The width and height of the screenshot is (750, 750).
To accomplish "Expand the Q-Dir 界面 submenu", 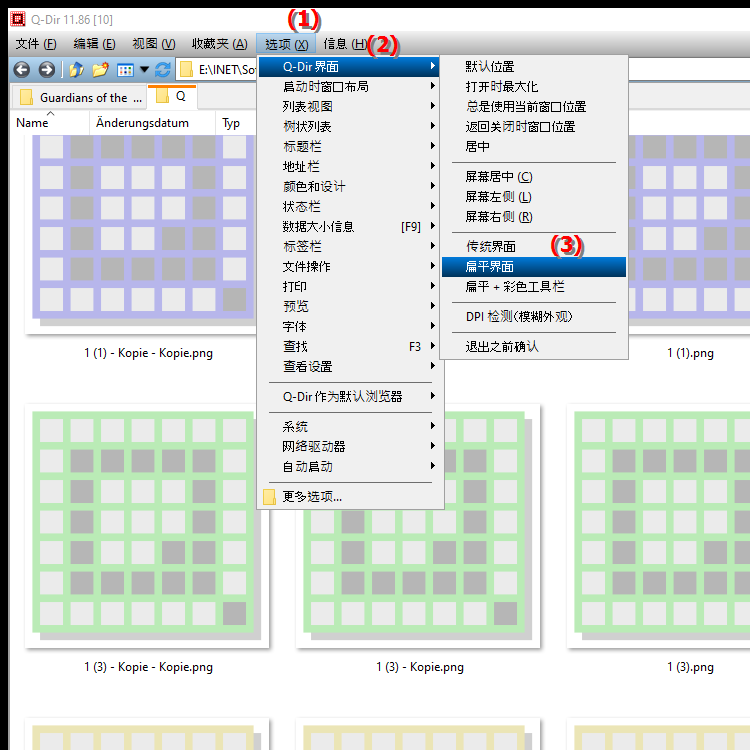I will pos(350,66).
